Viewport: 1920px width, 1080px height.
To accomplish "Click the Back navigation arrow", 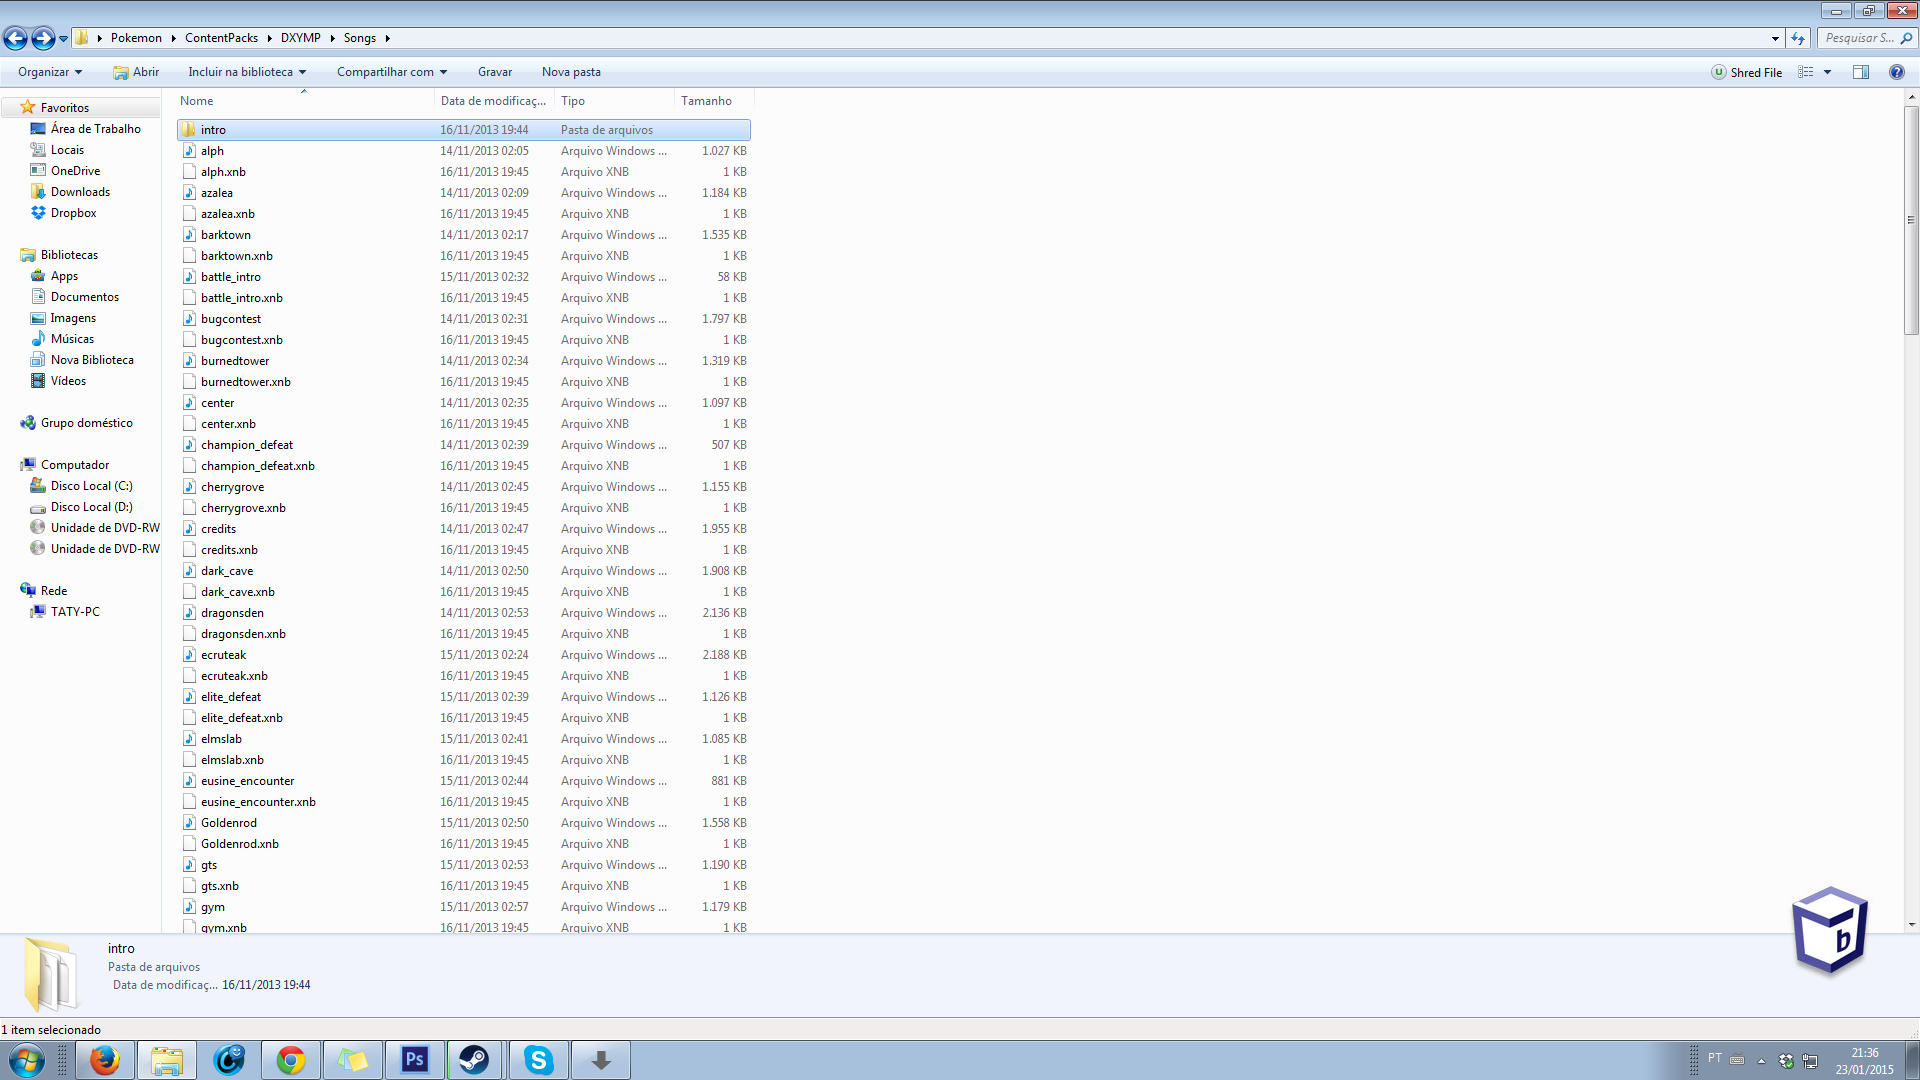I will [16, 38].
